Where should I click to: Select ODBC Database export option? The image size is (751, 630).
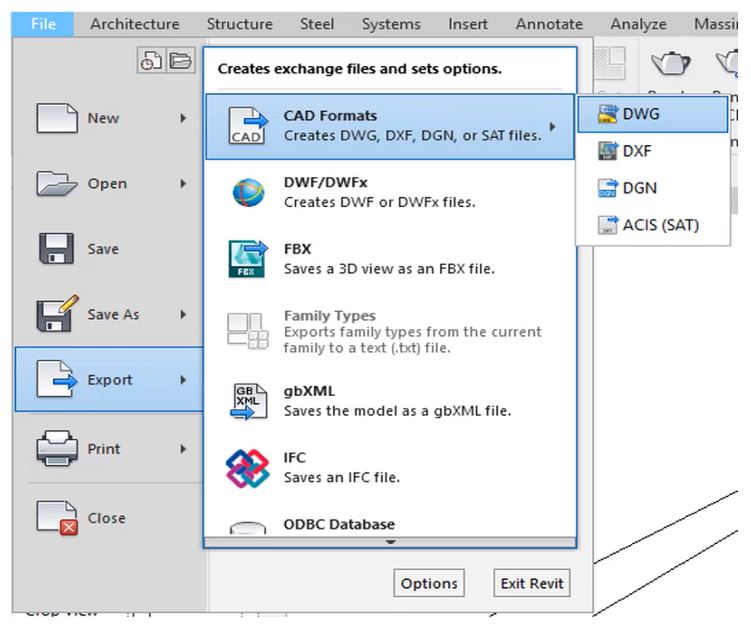[390, 524]
